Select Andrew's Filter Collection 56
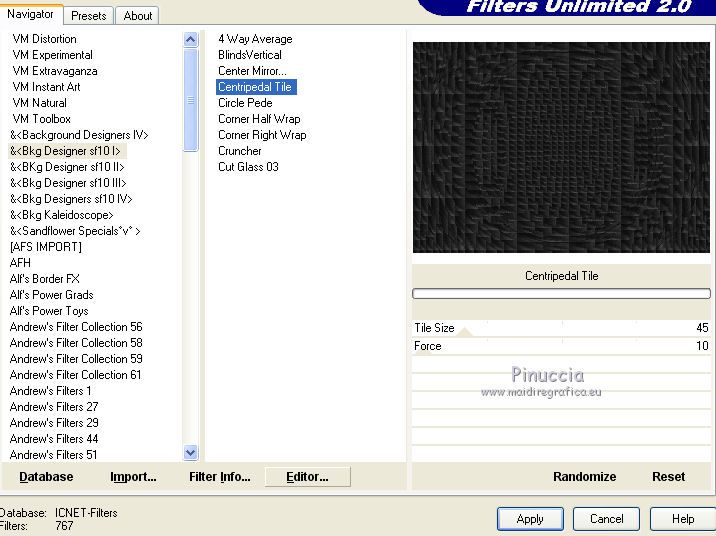 point(76,327)
